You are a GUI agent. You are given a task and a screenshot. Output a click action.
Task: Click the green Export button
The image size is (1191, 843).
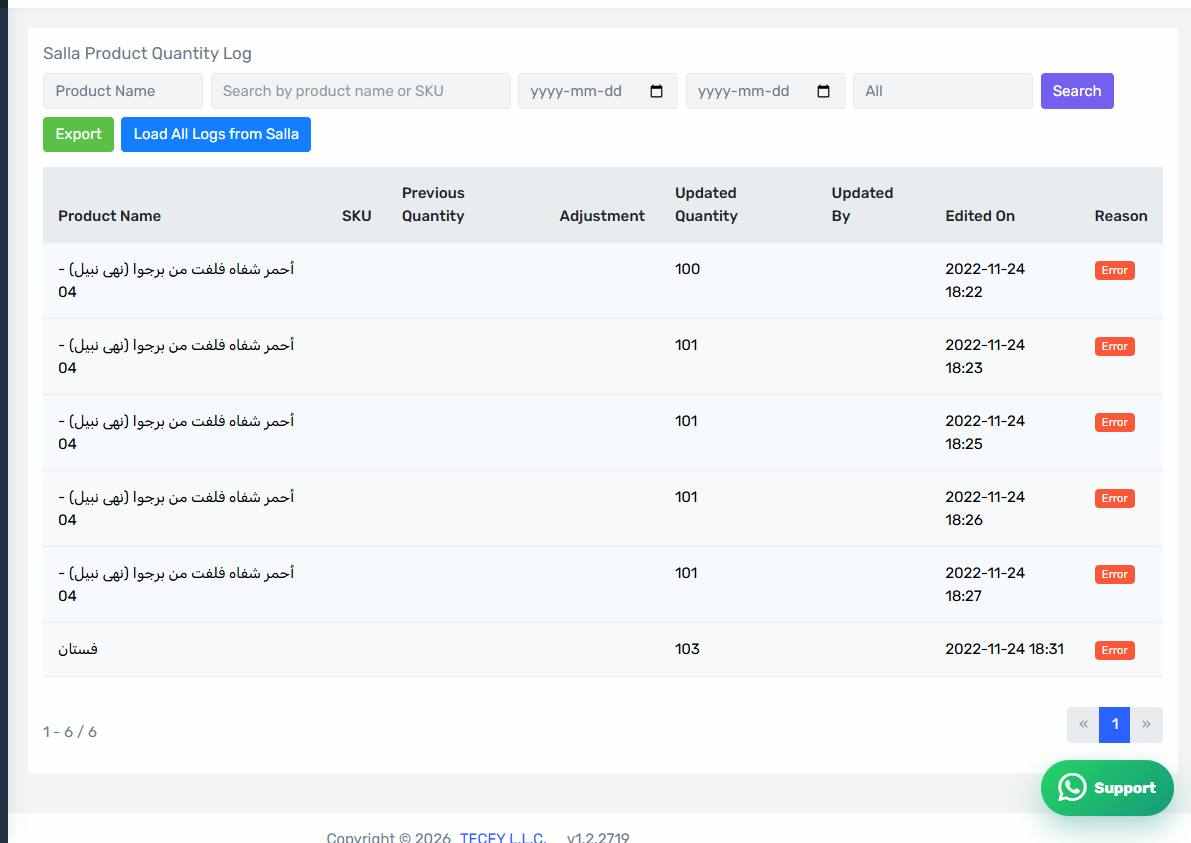click(x=78, y=134)
